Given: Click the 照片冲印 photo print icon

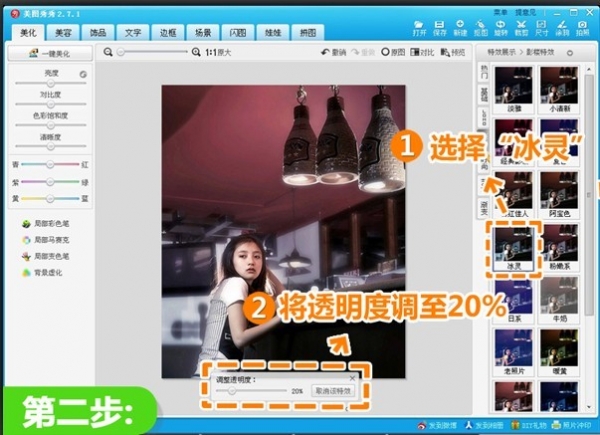Looking at the screenshot, I should click(x=573, y=425).
